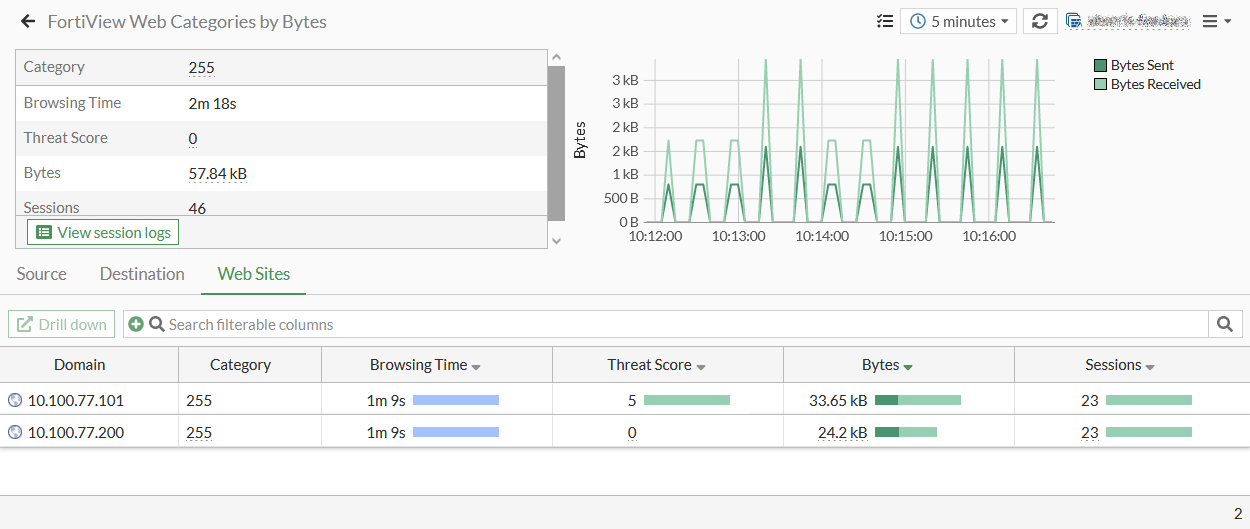Switch to the Destination tab
This screenshot has width=1250, height=529.
[142, 274]
